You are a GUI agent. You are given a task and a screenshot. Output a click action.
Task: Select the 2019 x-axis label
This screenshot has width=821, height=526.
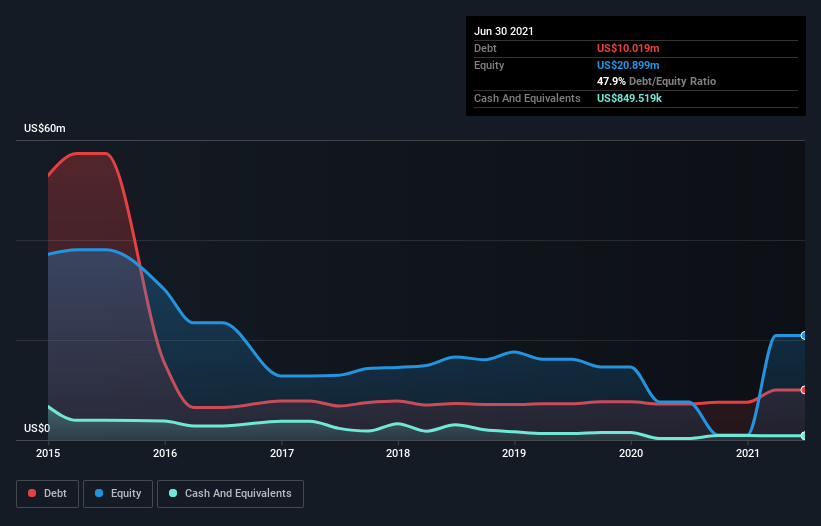(514, 453)
